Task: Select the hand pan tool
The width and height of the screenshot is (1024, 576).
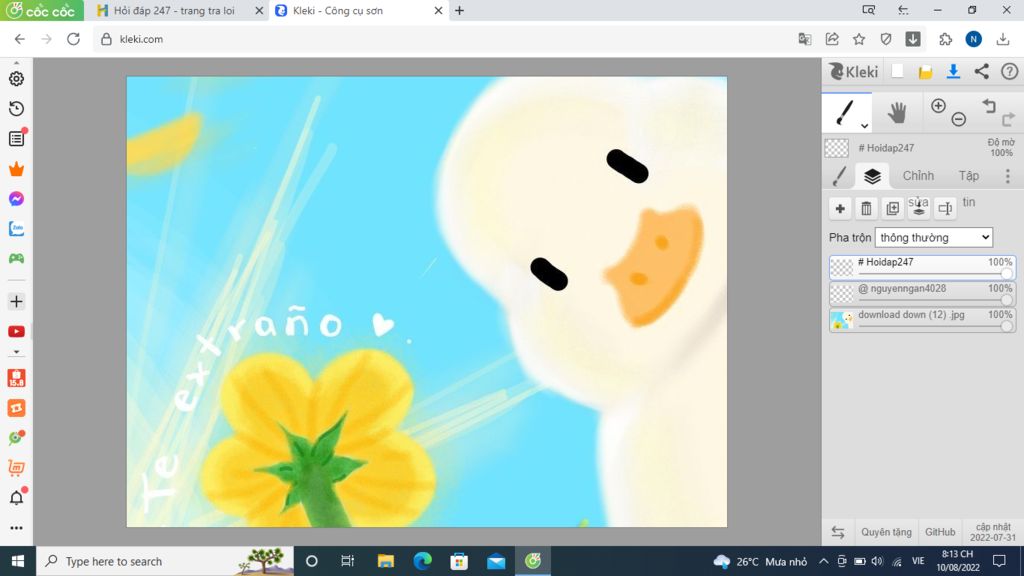Action: pos(897,112)
